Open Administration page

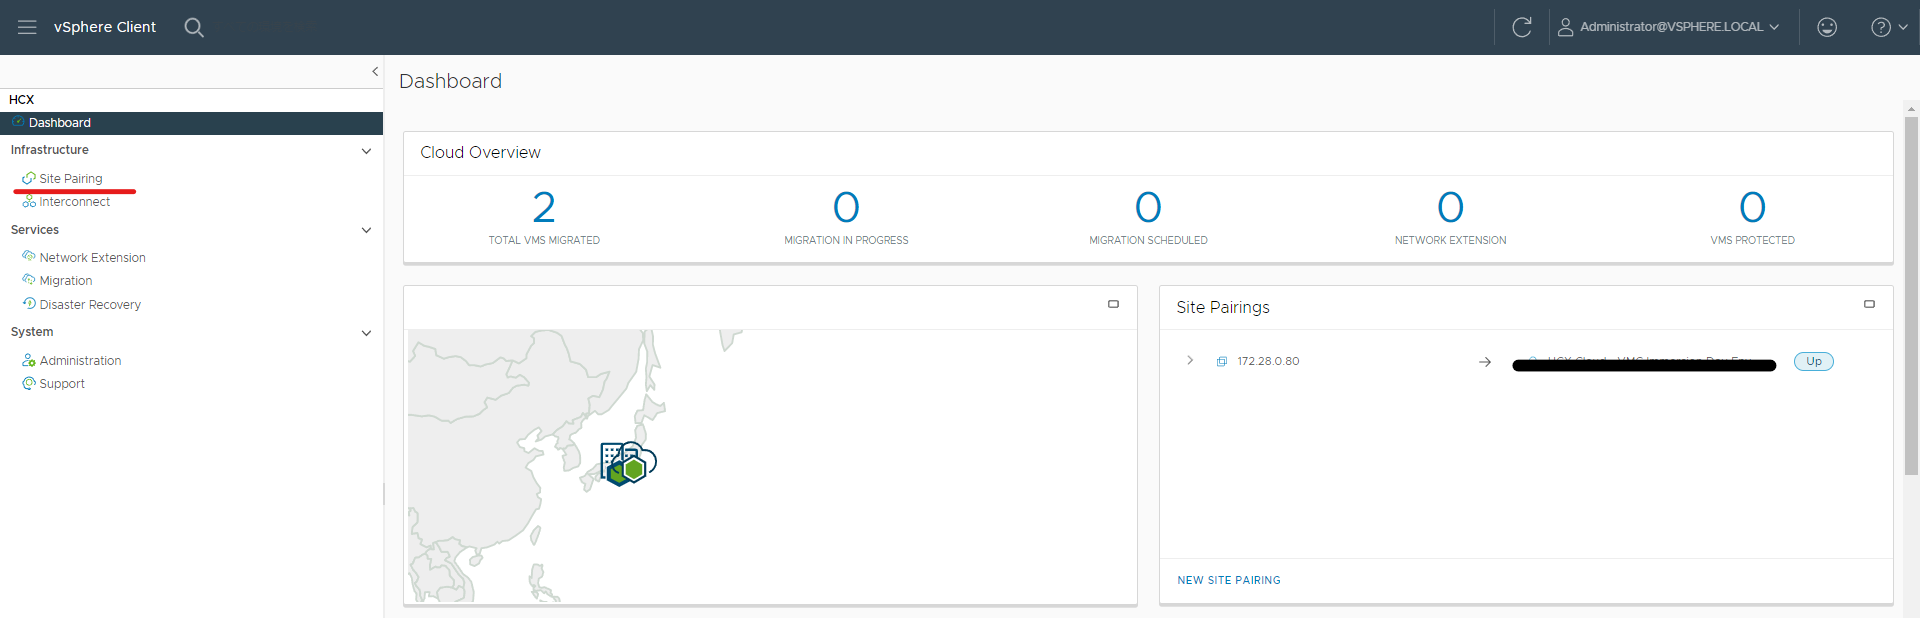coord(81,361)
